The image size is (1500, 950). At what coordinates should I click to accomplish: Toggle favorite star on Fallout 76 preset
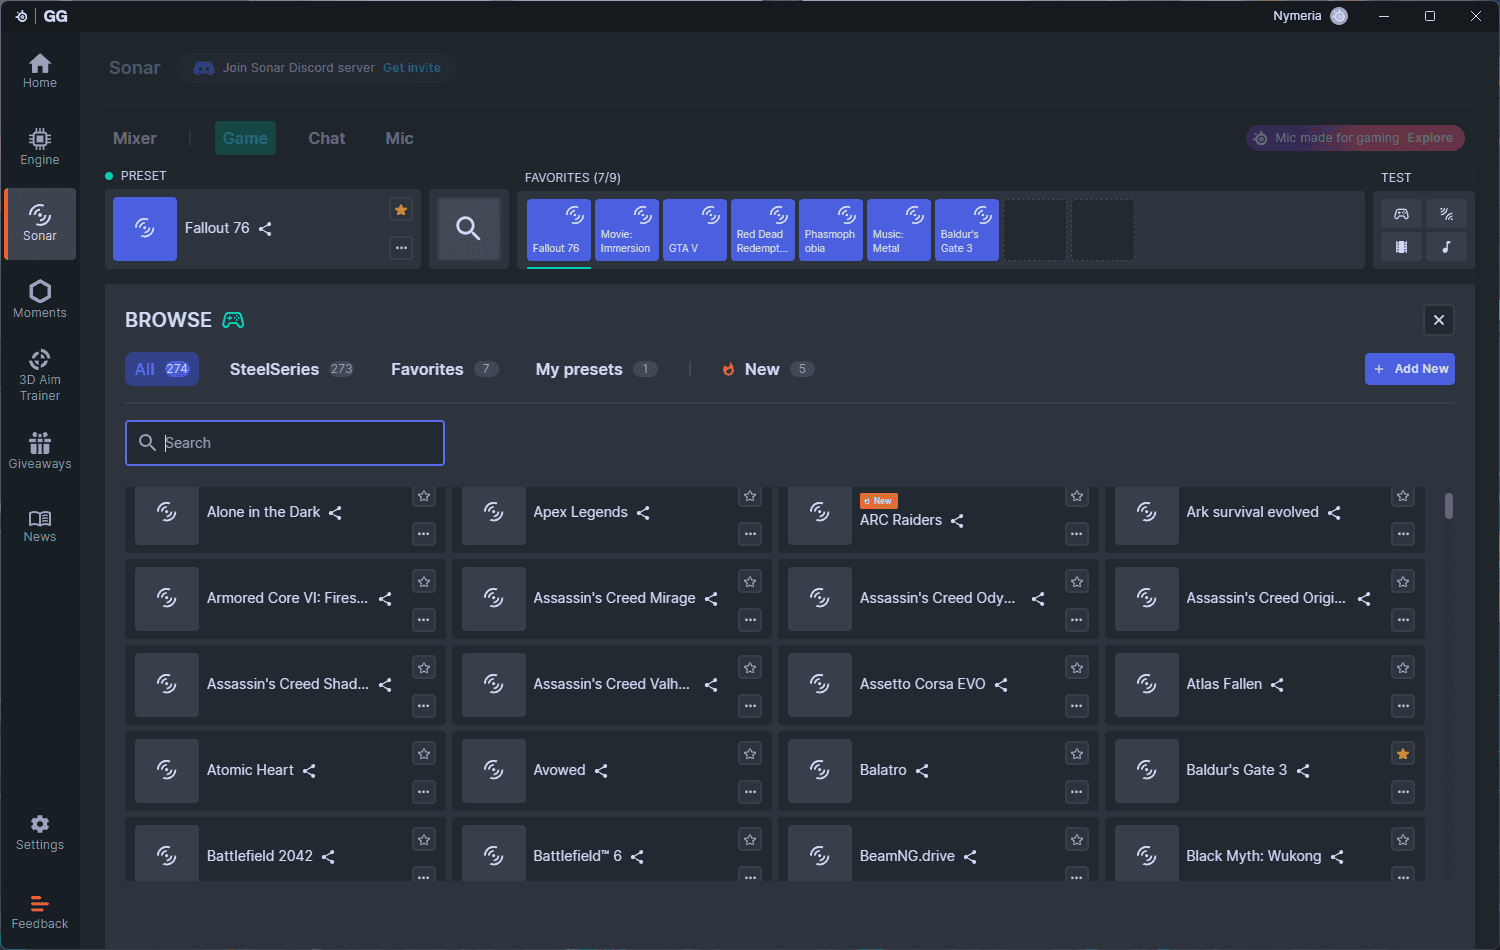coord(401,210)
